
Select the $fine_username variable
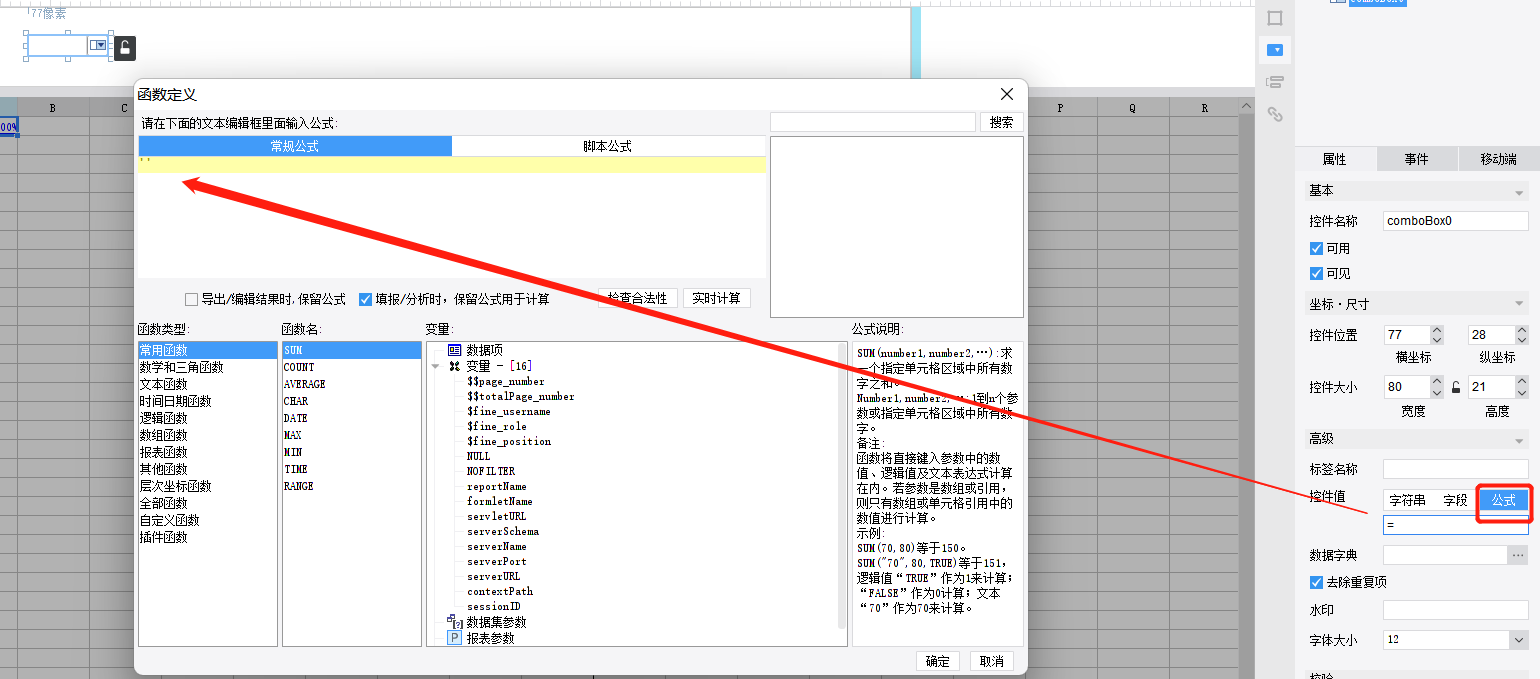[508, 411]
